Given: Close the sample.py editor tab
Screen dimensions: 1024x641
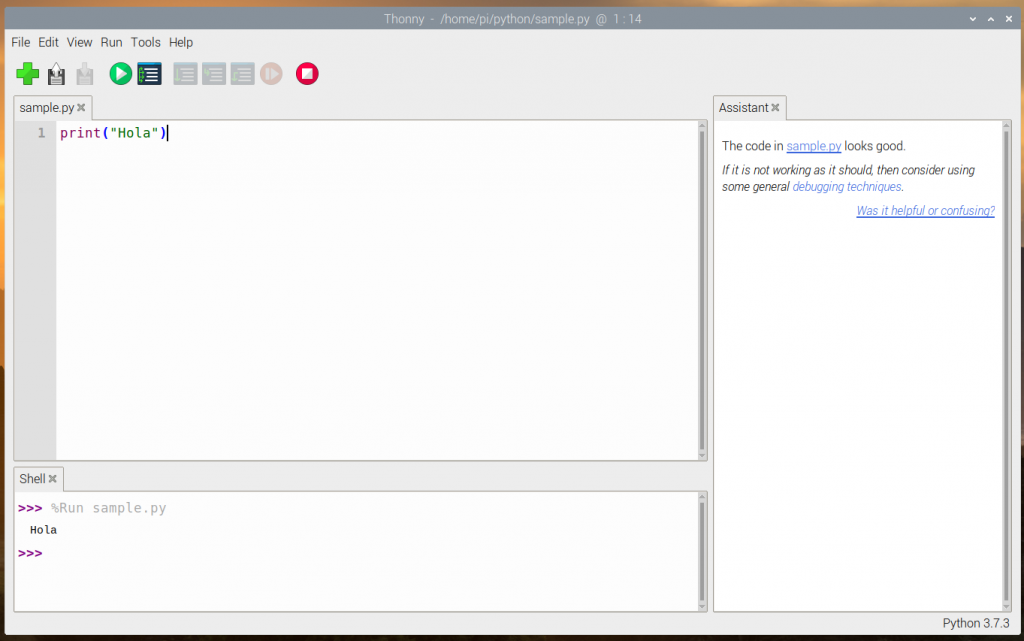Looking at the screenshot, I should pos(82,108).
